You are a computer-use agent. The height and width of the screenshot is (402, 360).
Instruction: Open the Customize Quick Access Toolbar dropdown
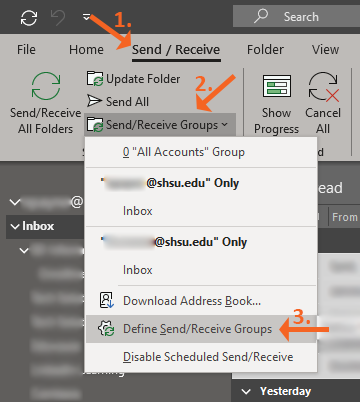click(86, 16)
